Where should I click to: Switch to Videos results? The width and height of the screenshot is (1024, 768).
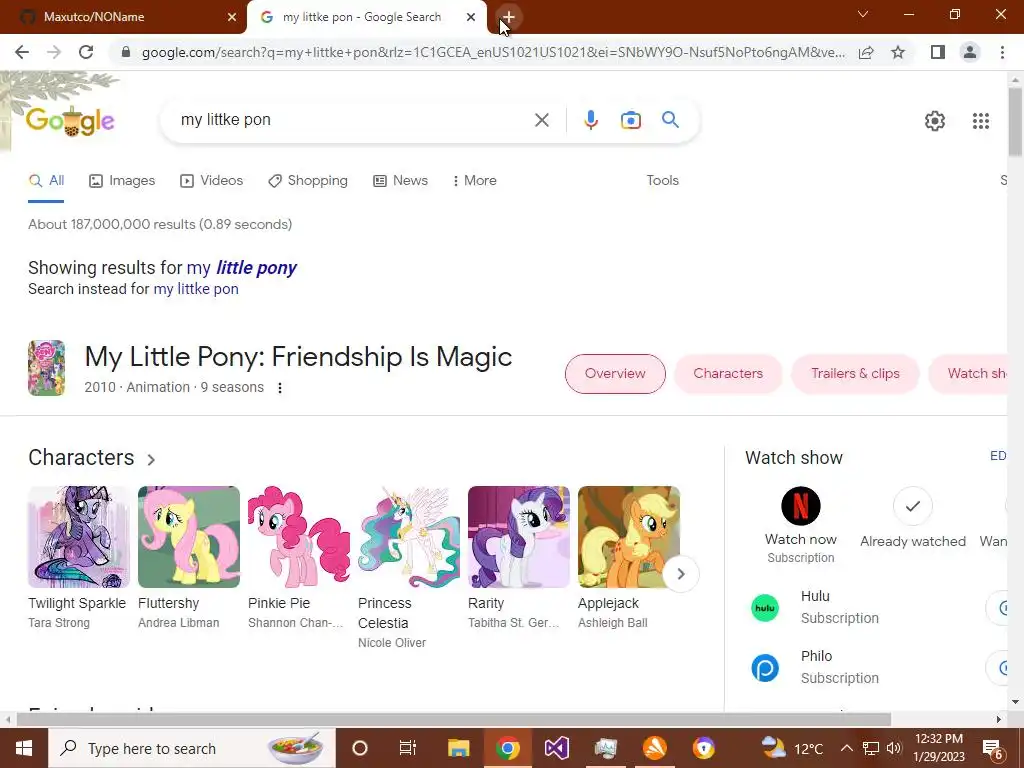212,181
